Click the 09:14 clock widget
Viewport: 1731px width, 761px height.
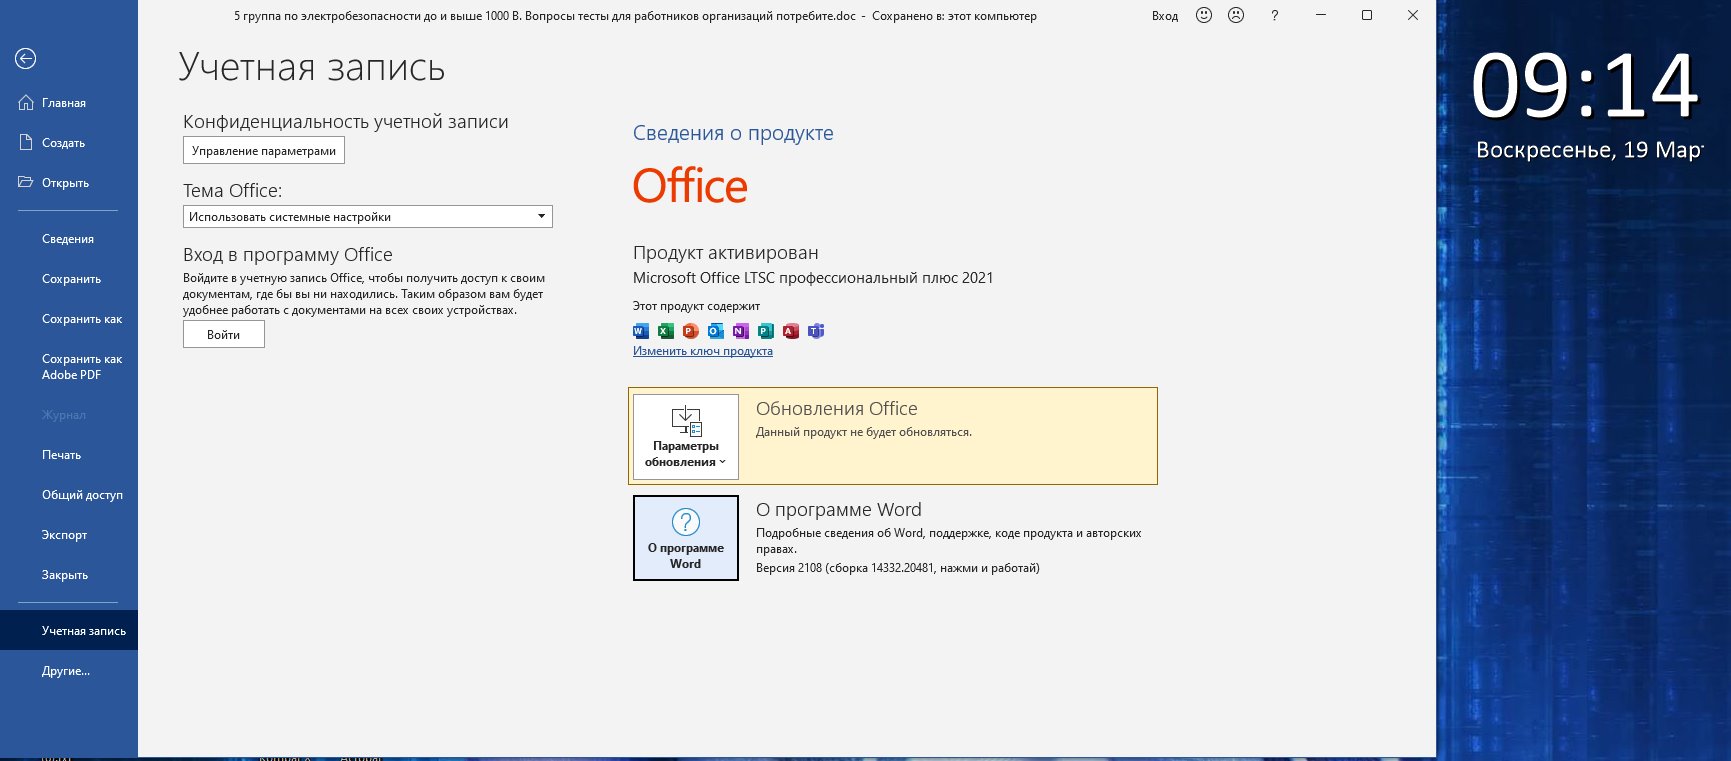[x=1585, y=87]
